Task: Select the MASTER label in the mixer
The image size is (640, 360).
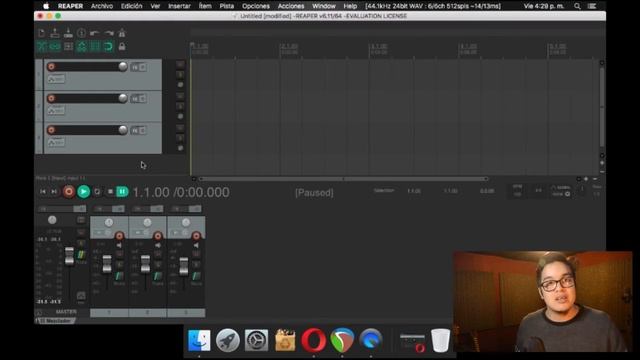Action: 66,312
